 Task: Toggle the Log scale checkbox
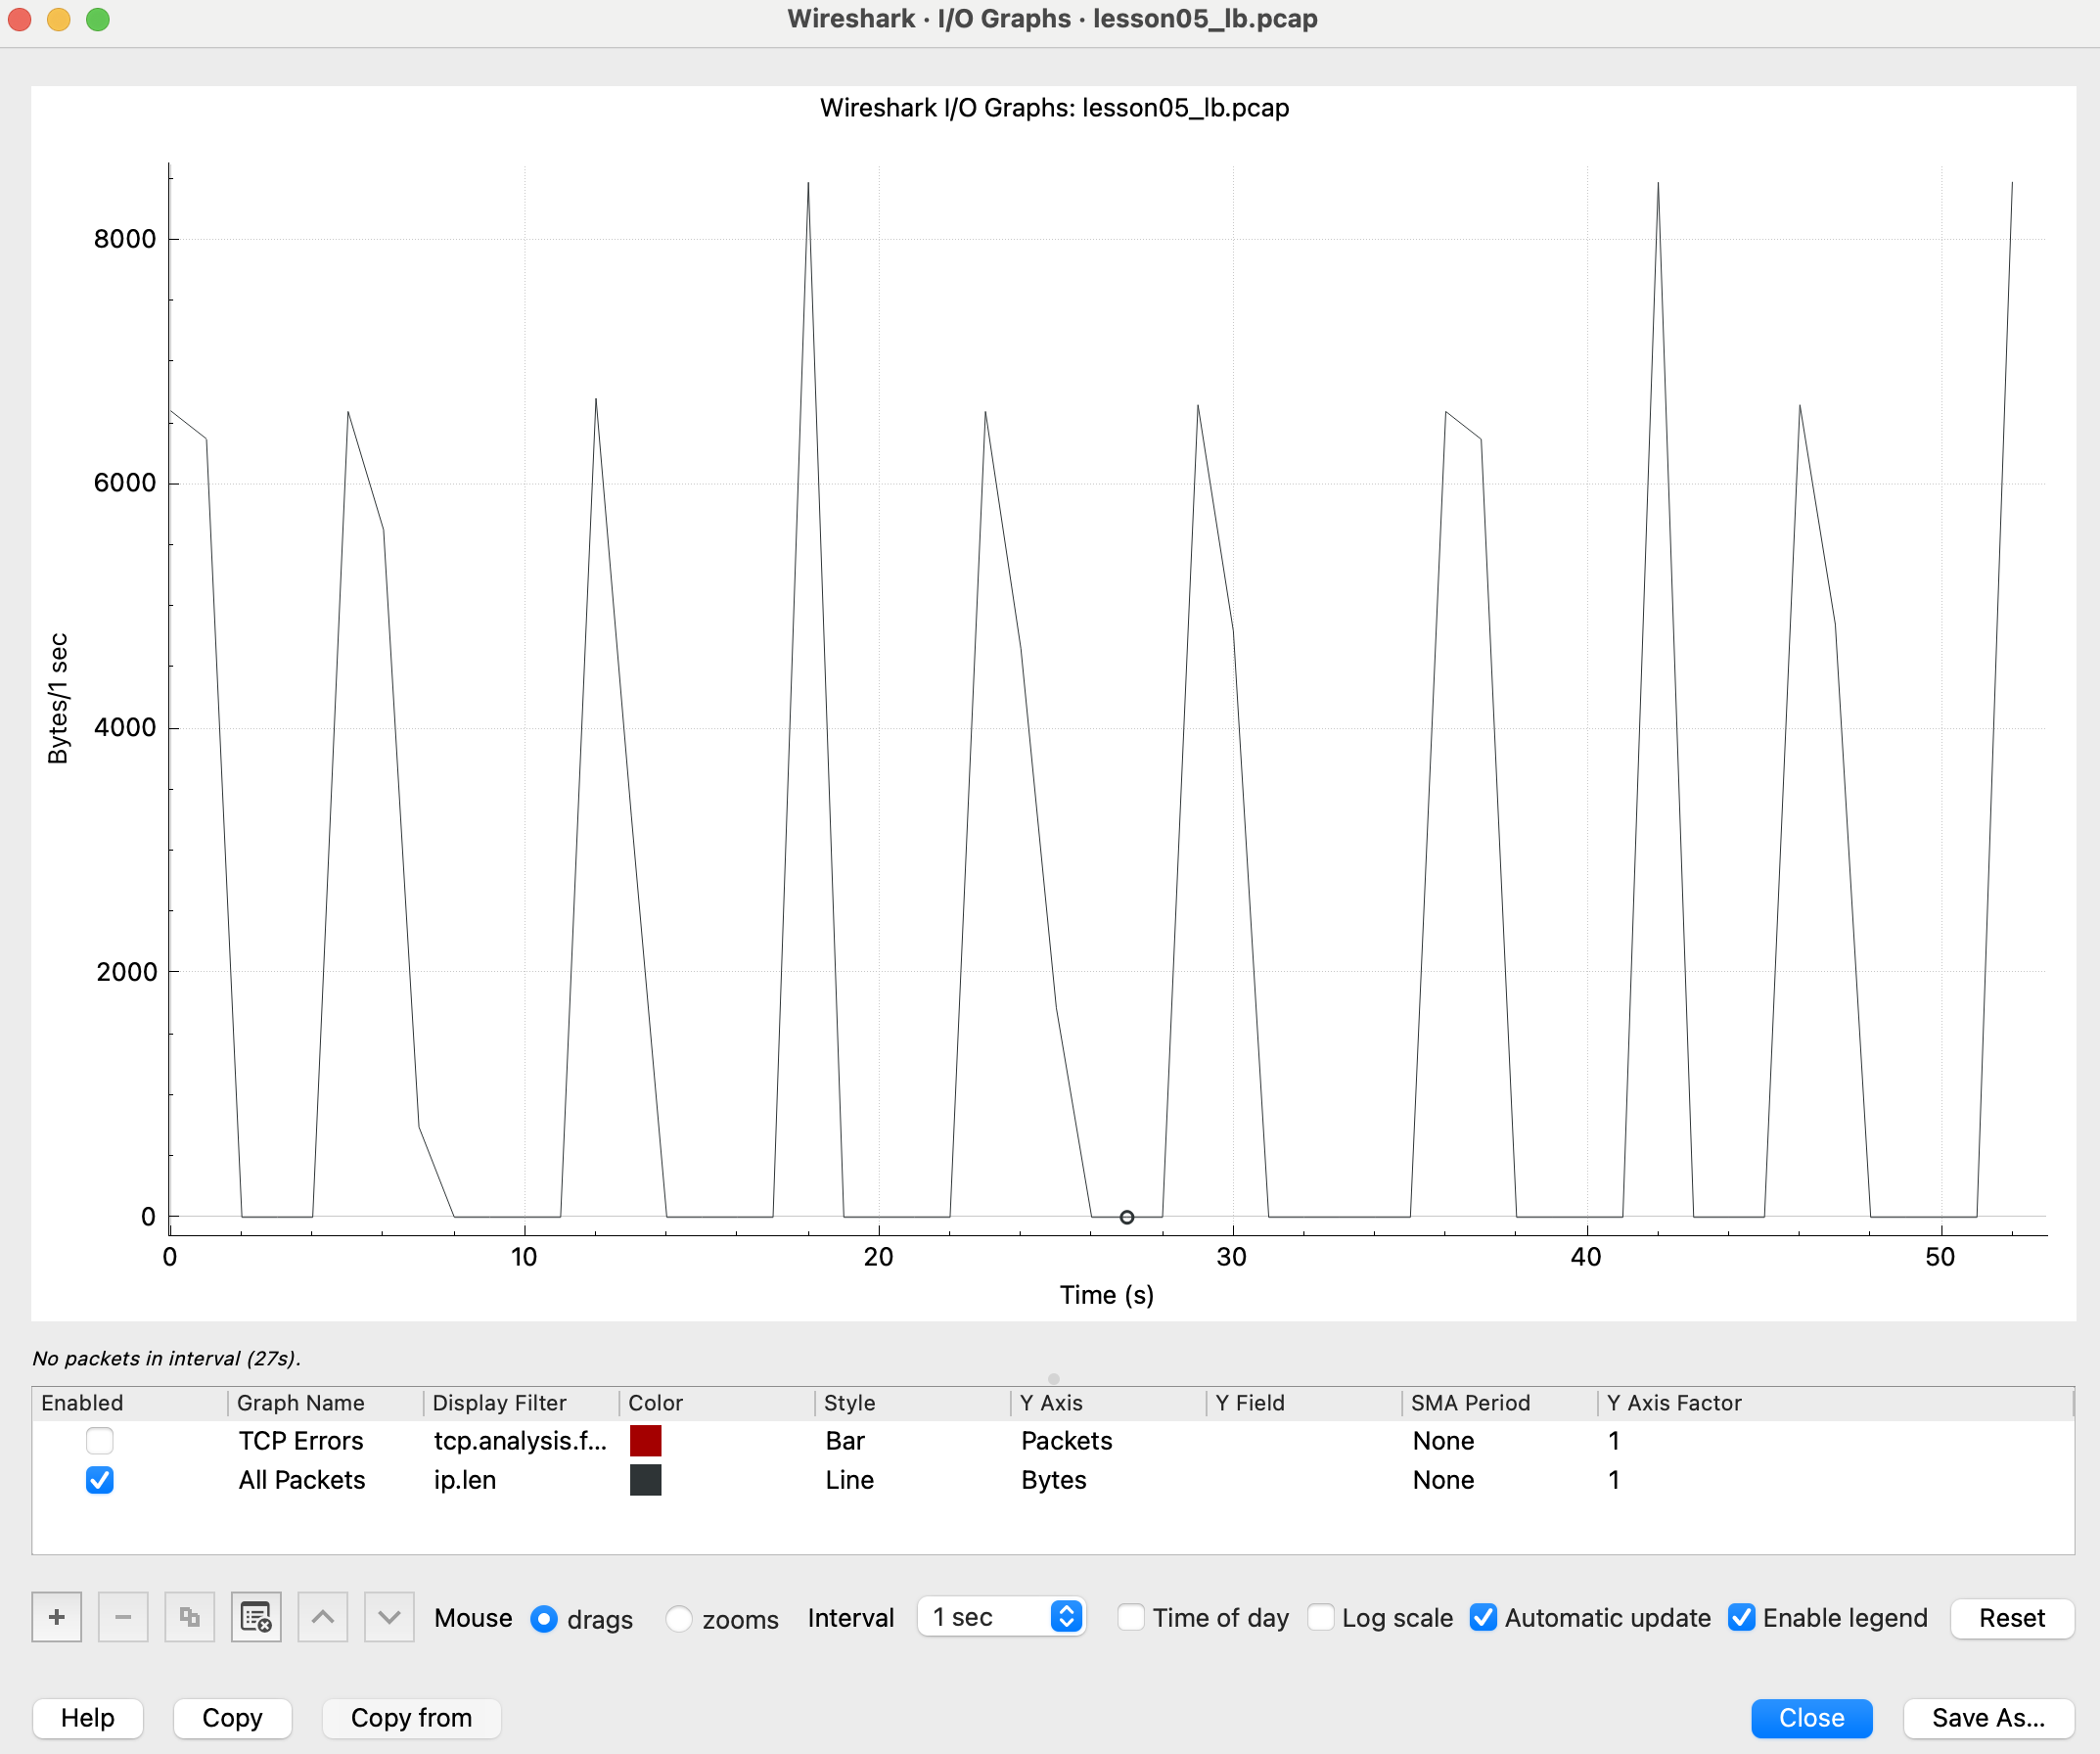pyautogui.click(x=1321, y=1617)
